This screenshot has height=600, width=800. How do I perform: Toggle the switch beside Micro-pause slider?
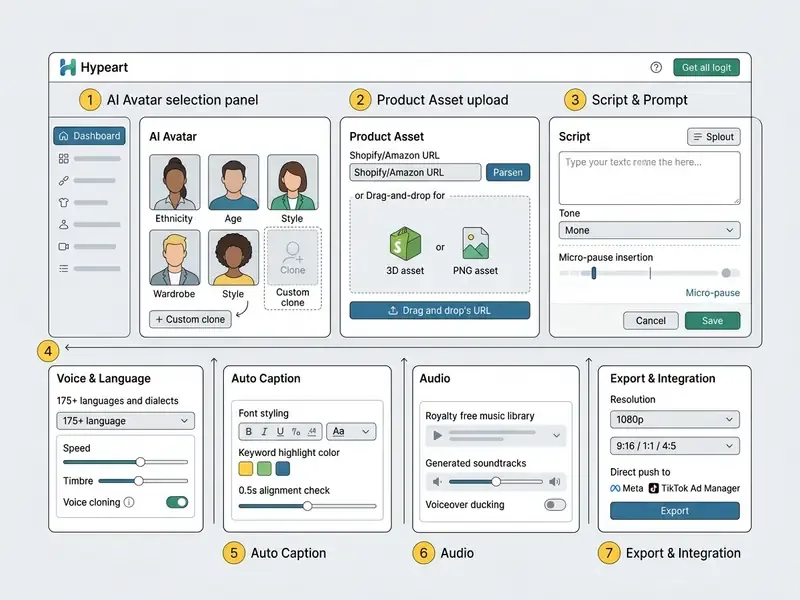(x=730, y=273)
